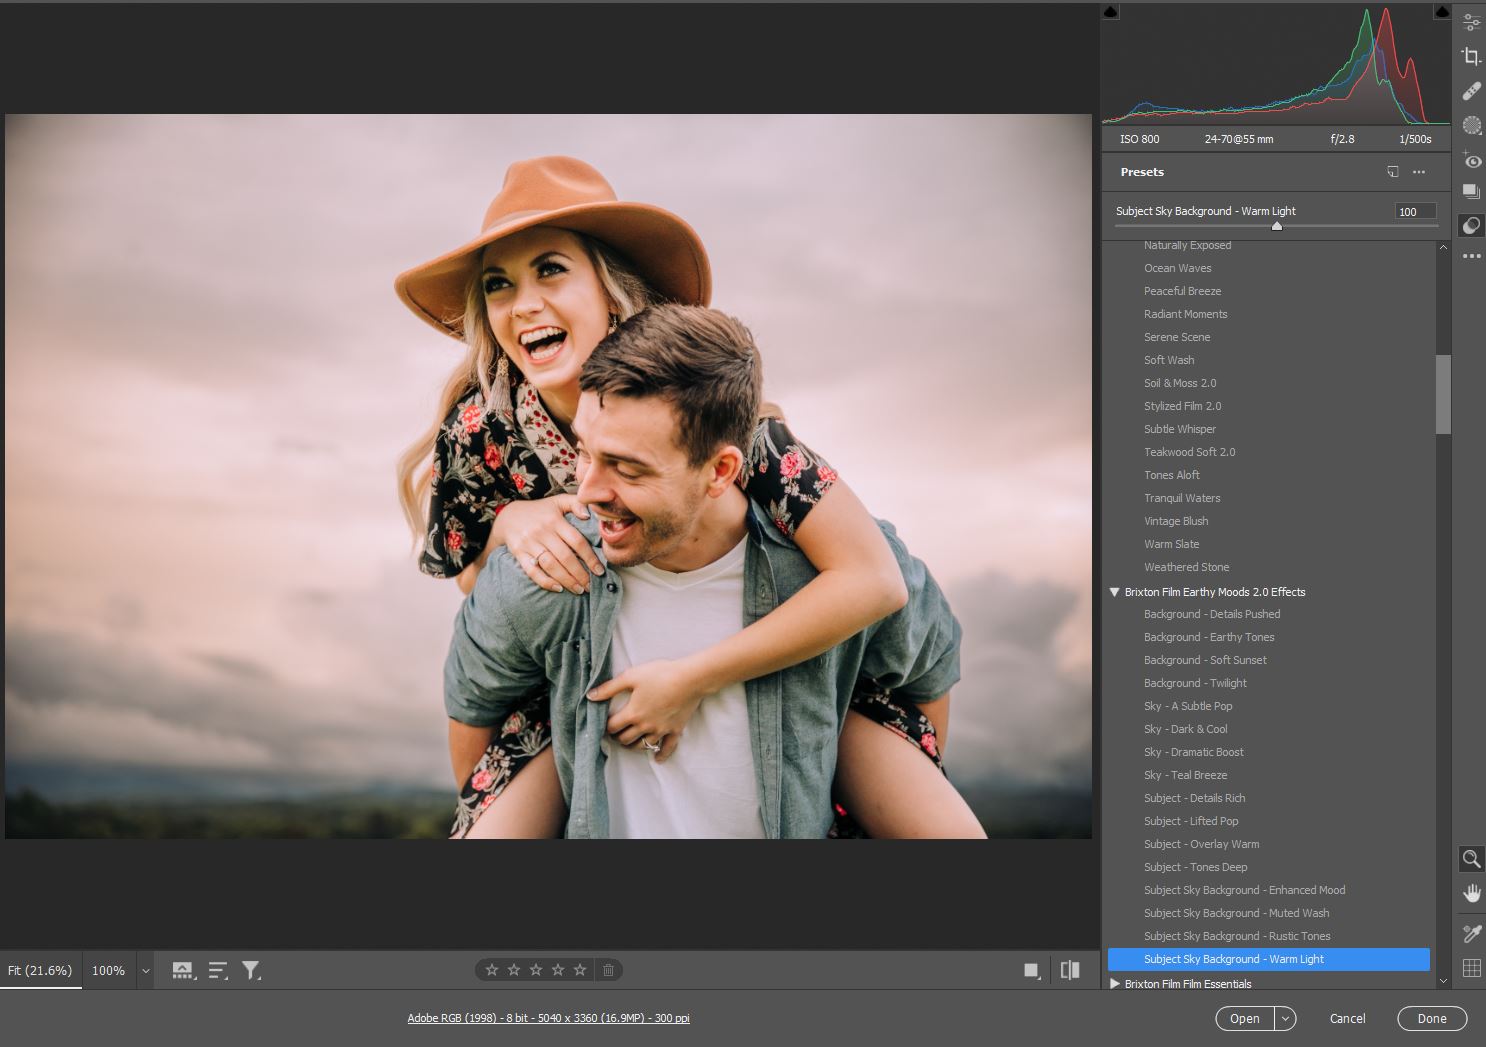1486x1047 pixels.
Task: Select the Healing bandage tool
Action: 1471,91
